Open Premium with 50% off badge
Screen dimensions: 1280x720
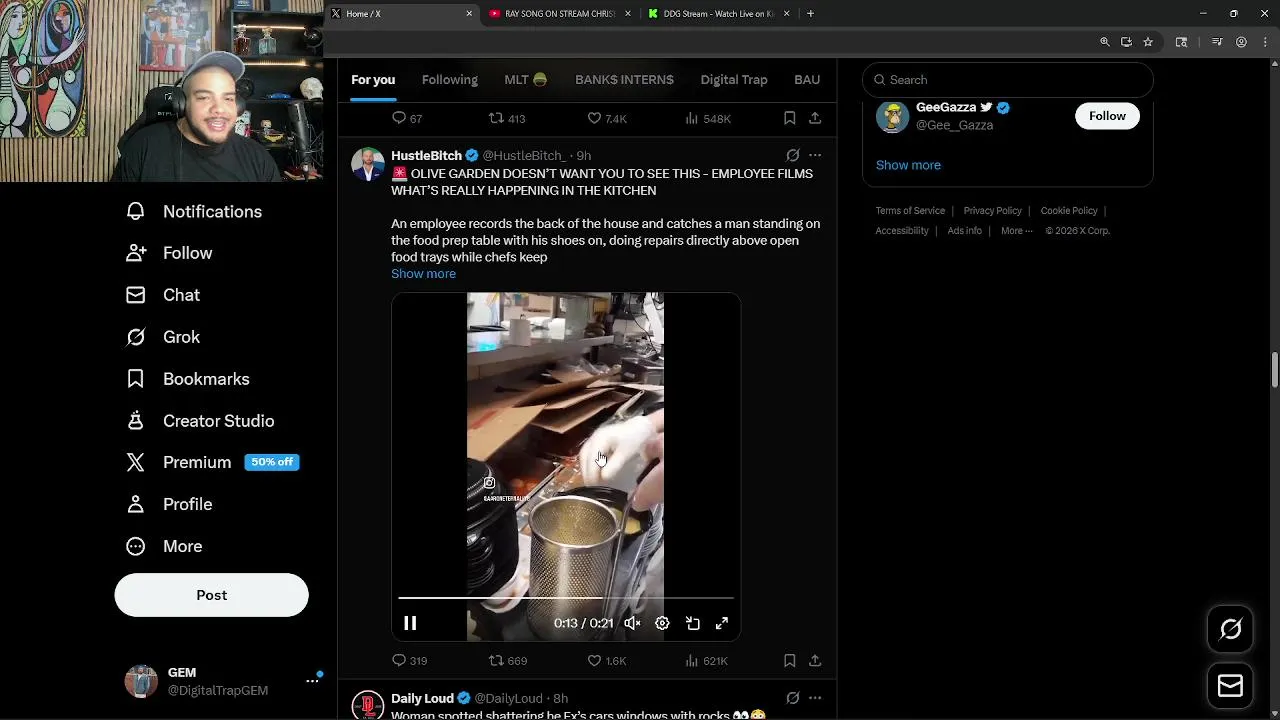click(x=212, y=462)
